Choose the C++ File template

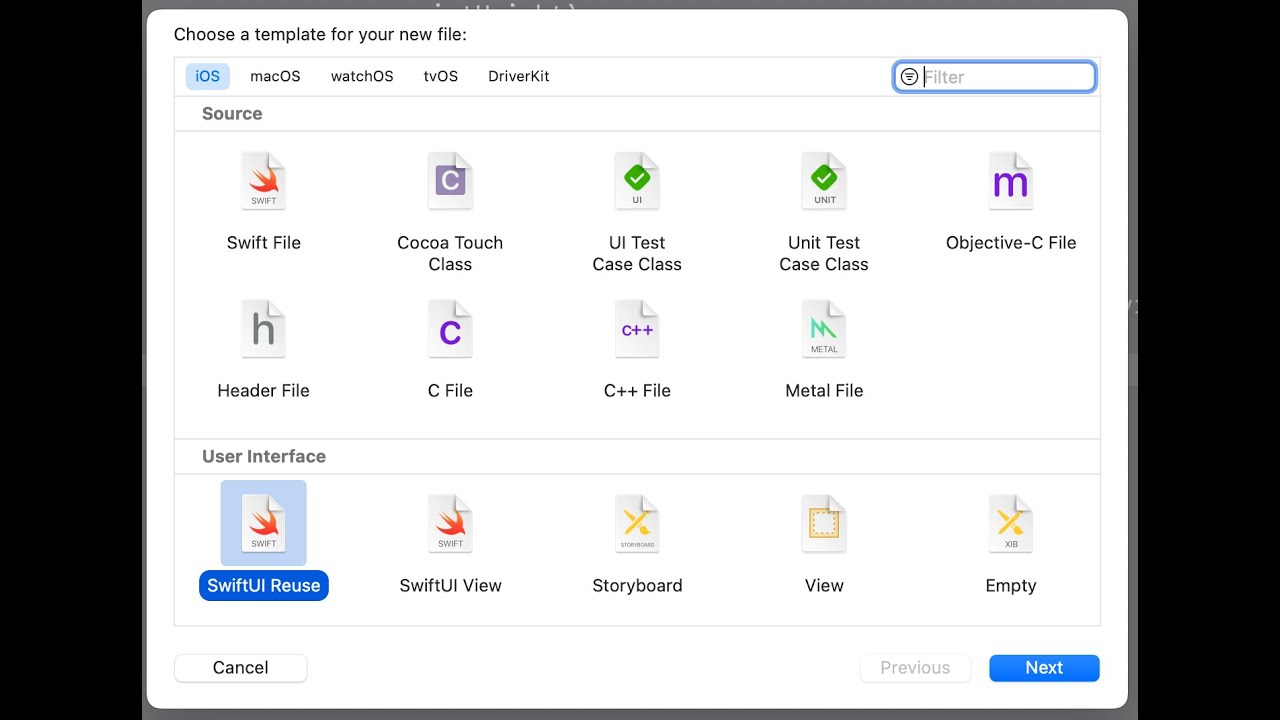[637, 329]
